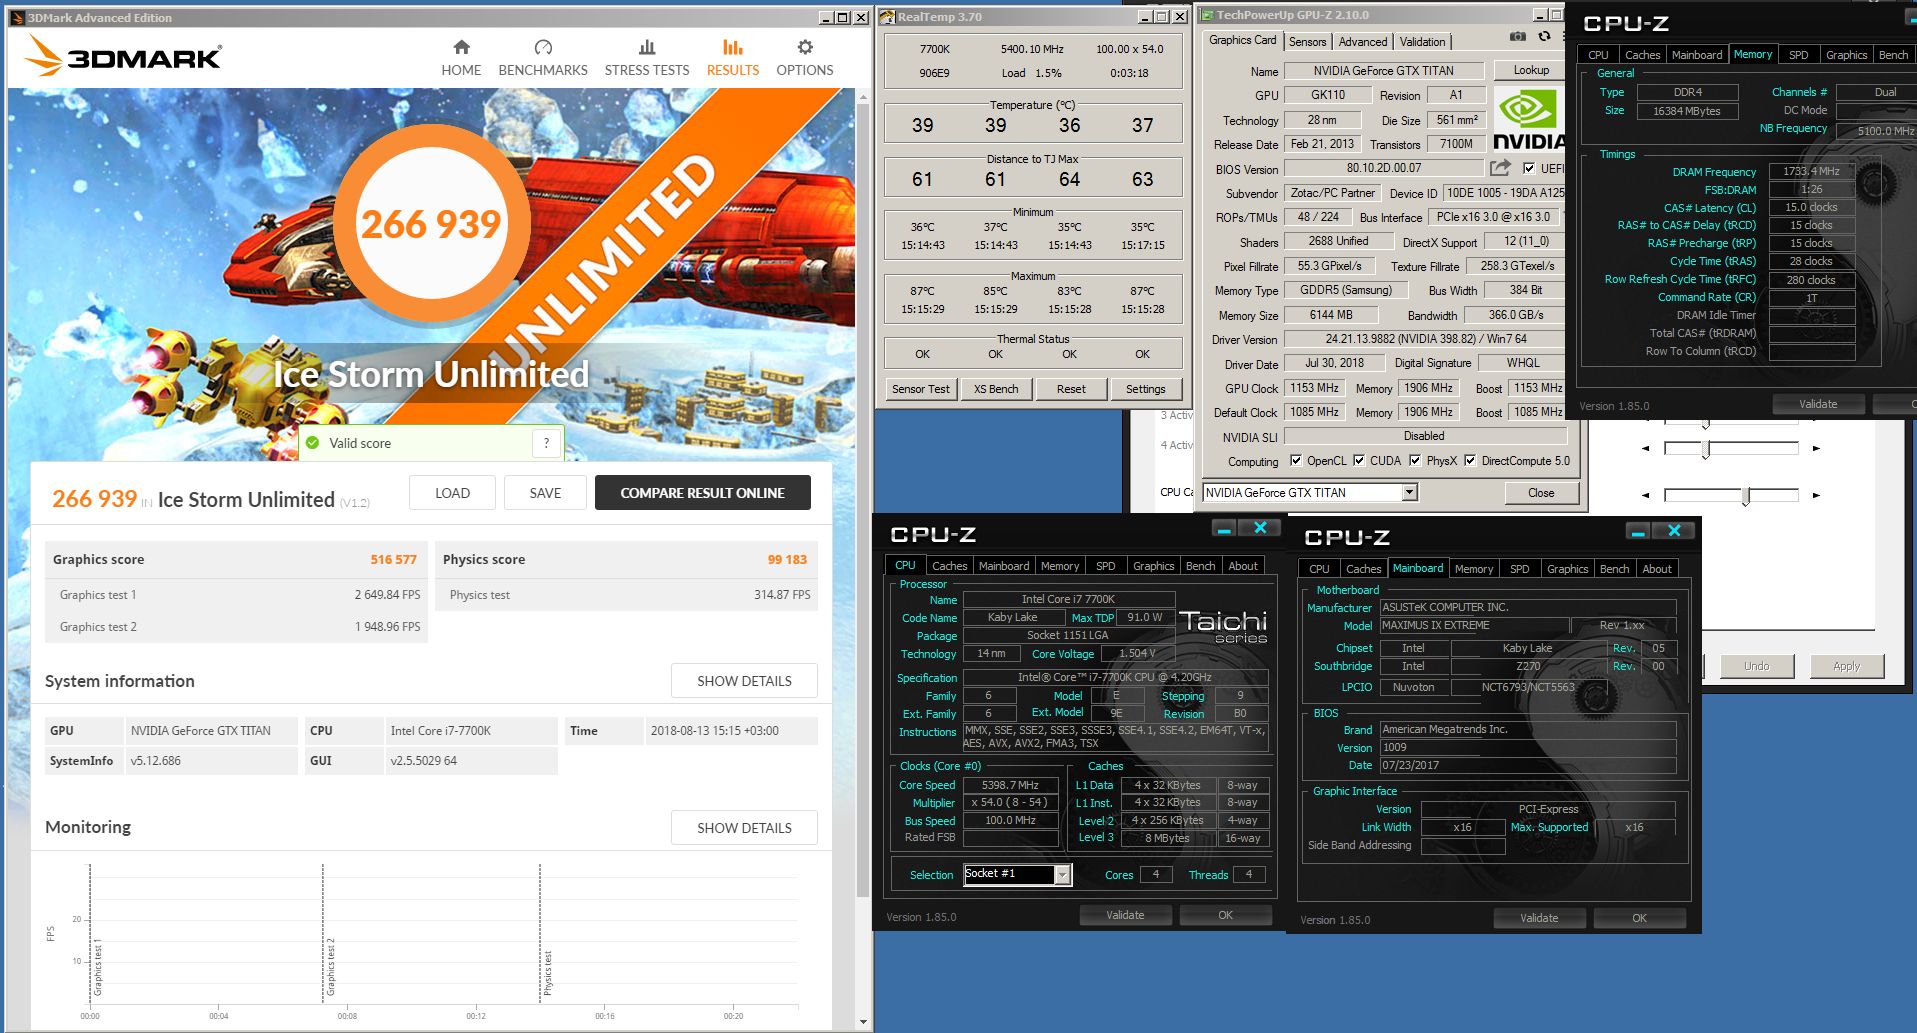1917x1033 pixels.
Task: Click the GPU-Z title bar icon
Action: click(1207, 15)
